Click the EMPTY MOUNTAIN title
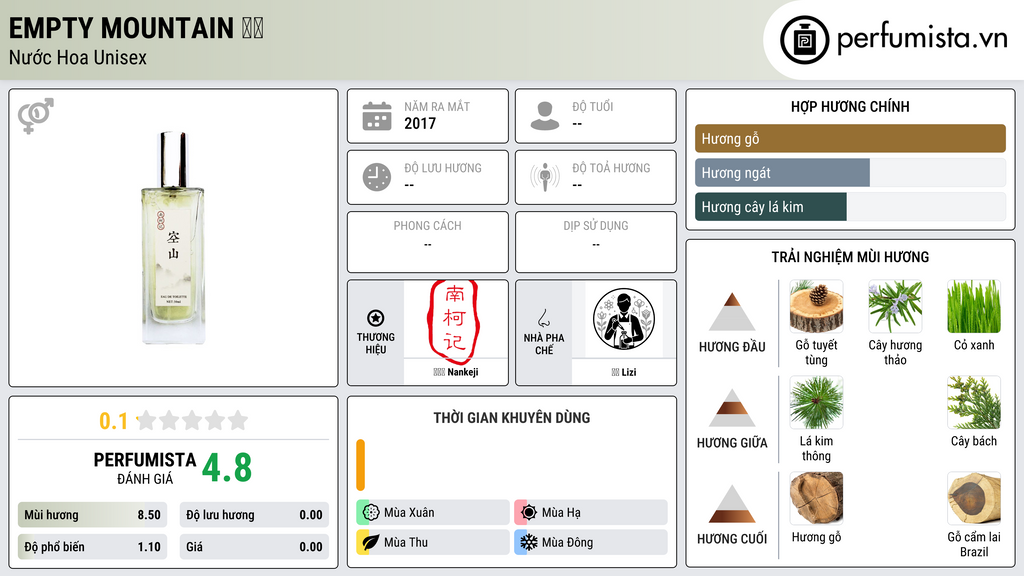The image size is (1024, 576). click(x=136, y=28)
